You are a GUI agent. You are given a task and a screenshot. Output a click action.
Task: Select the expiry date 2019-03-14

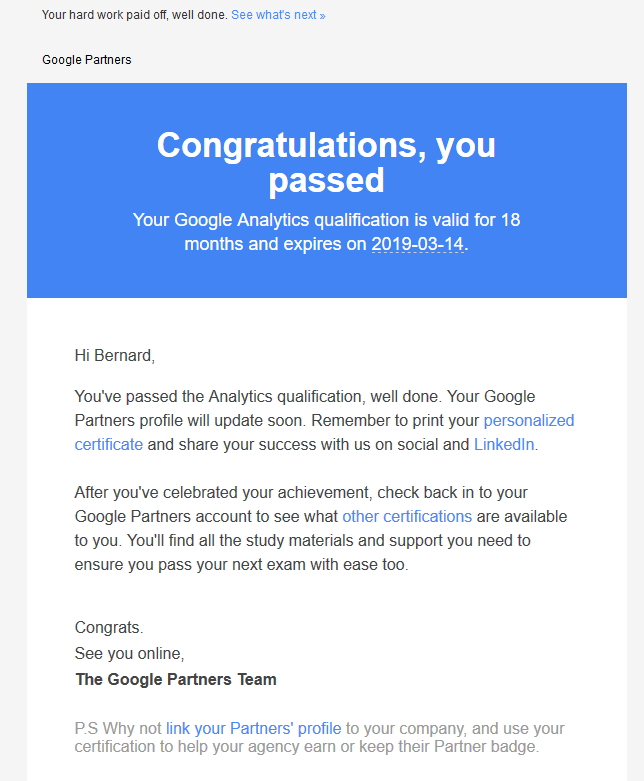click(x=417, y=244)
